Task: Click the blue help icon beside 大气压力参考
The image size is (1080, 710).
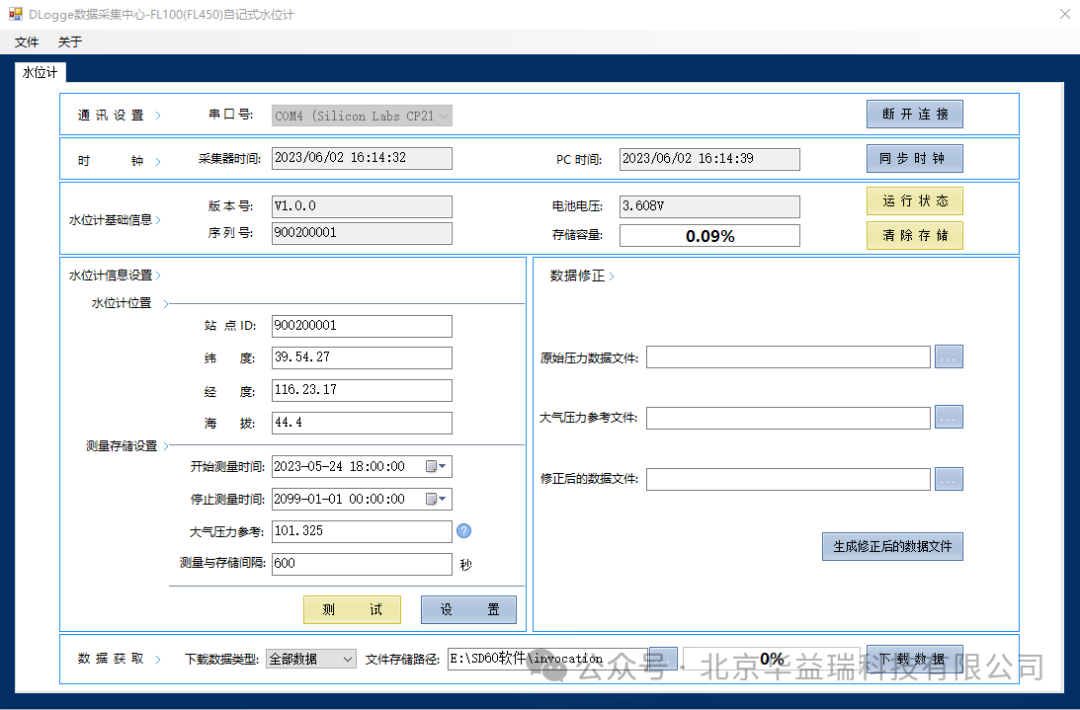Action: 463,531
